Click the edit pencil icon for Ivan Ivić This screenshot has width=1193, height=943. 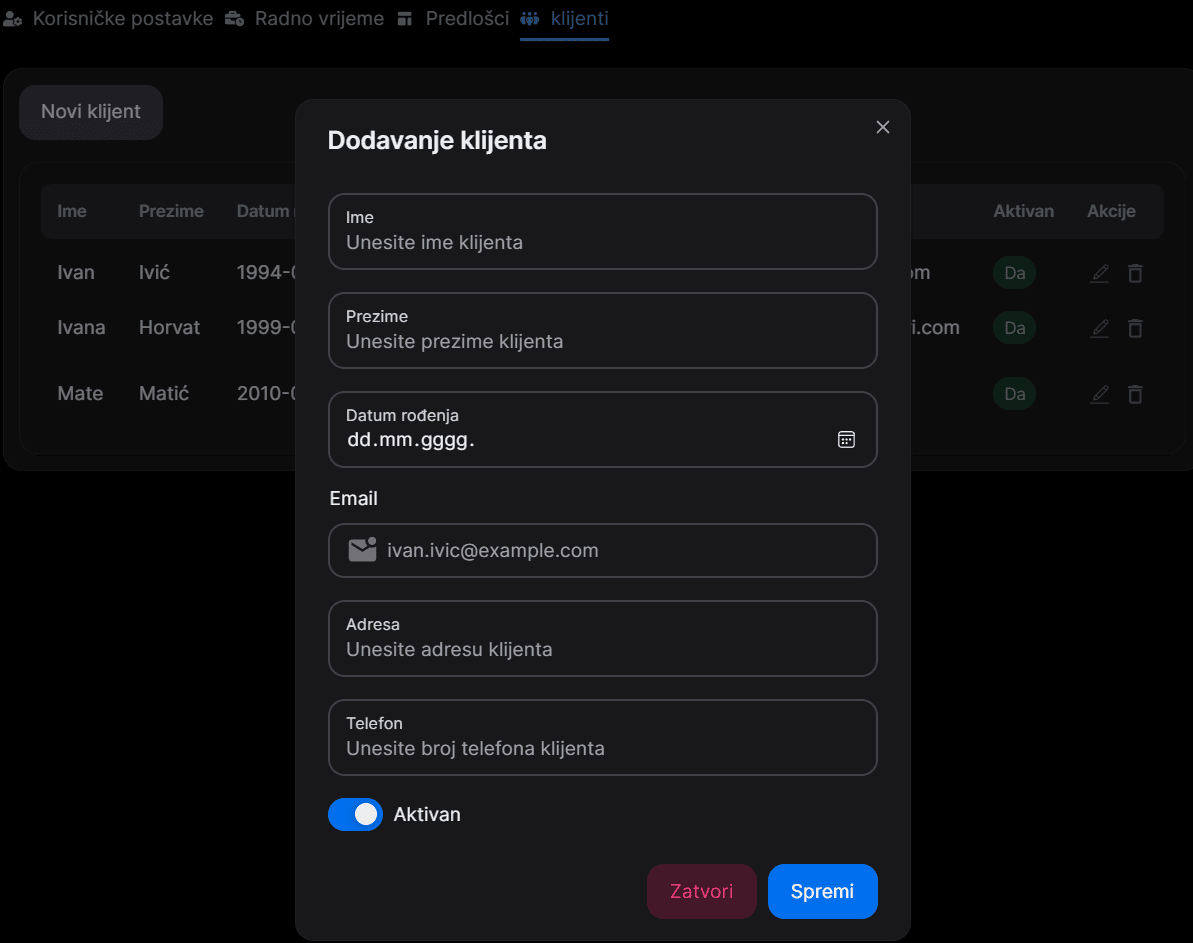1100,273
